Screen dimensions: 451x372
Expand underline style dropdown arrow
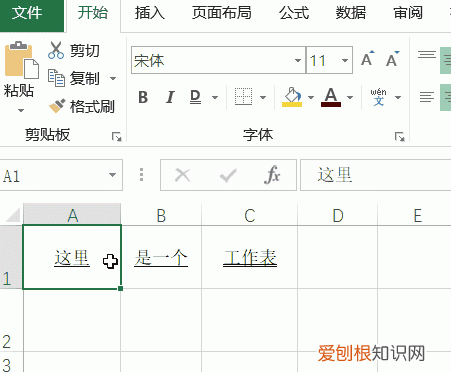click(x=215, y=97)
